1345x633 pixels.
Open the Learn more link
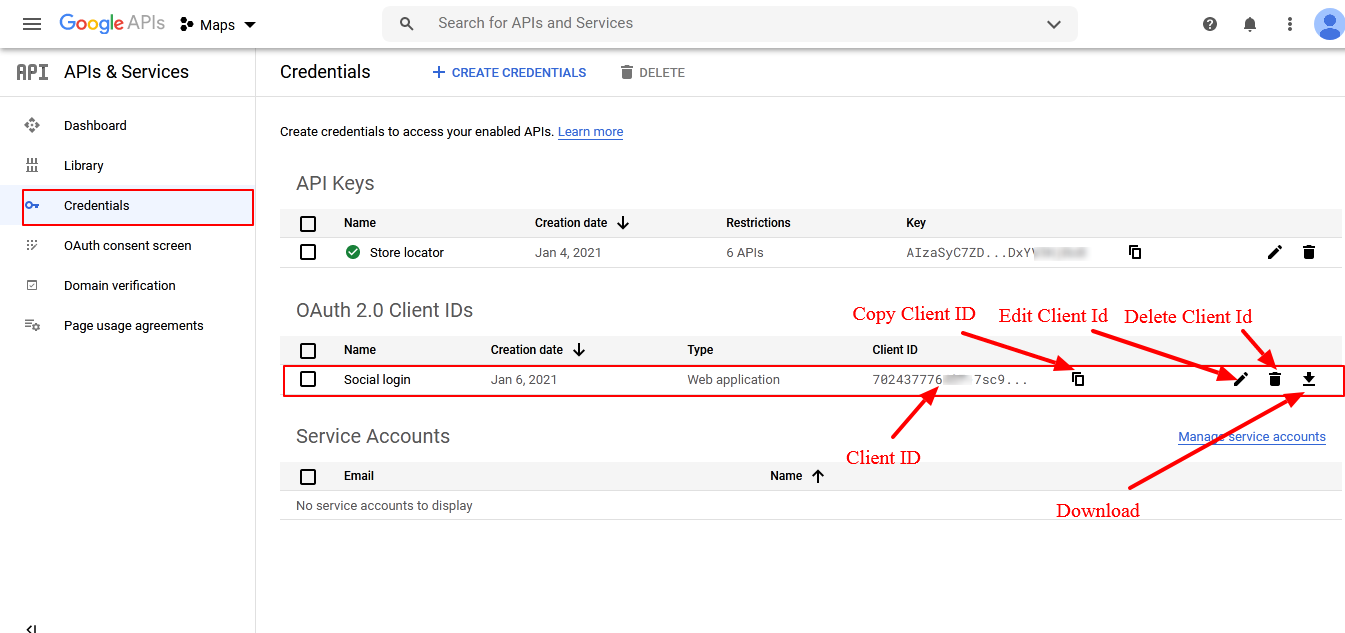[591, 132]
